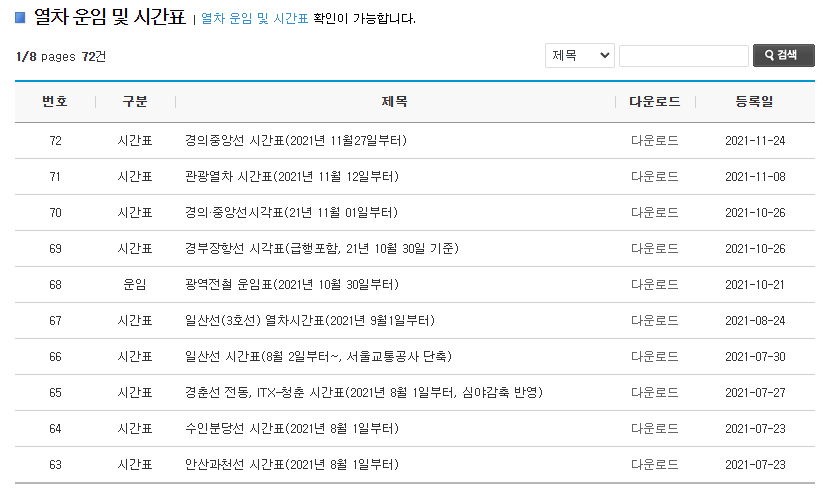Open 안산과천선 시간표(2021년 8월 1일부터) post

click(x=292, y=465)
